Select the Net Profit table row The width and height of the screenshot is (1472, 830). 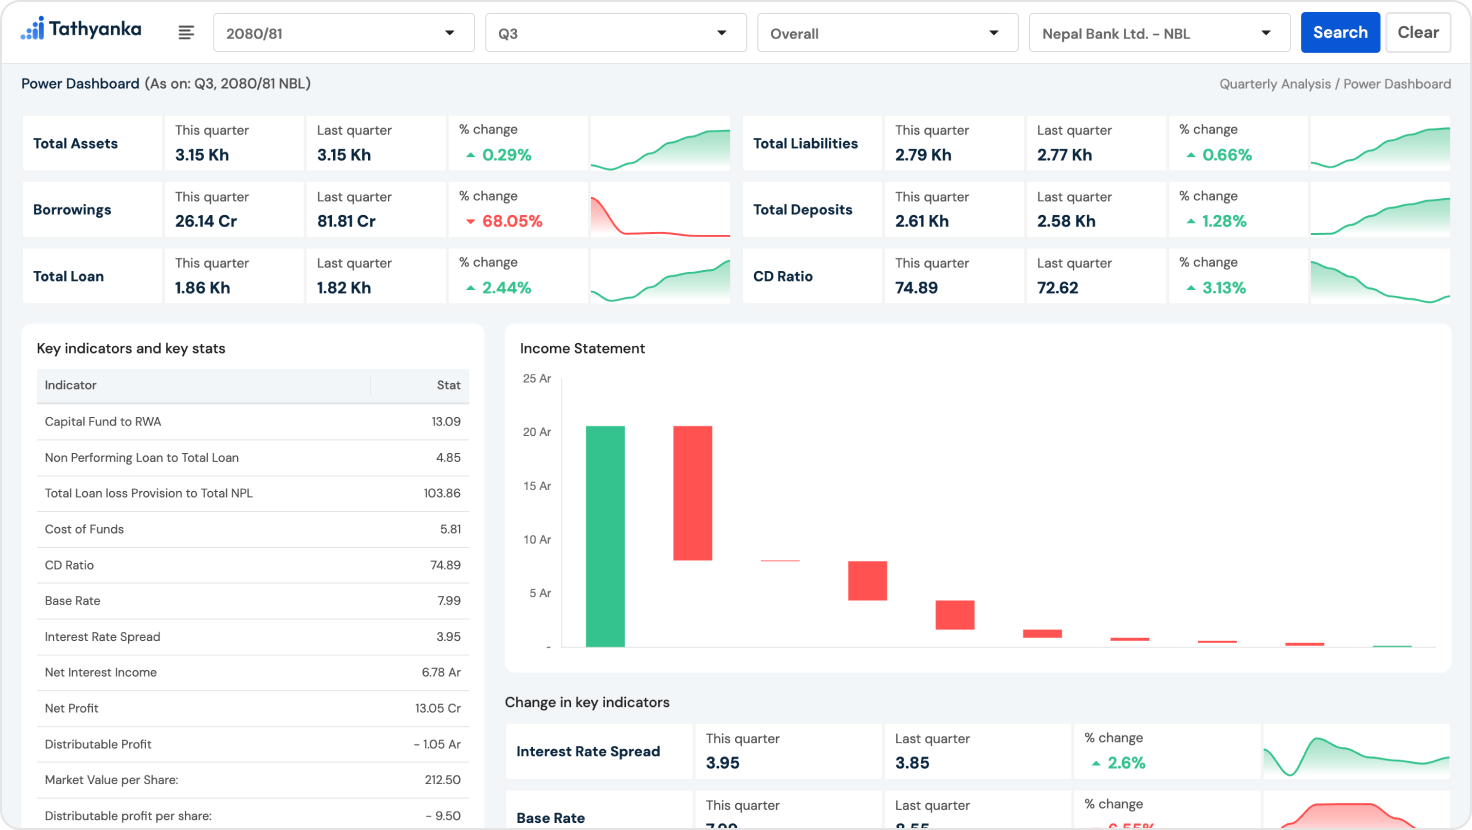click(252, 708)
